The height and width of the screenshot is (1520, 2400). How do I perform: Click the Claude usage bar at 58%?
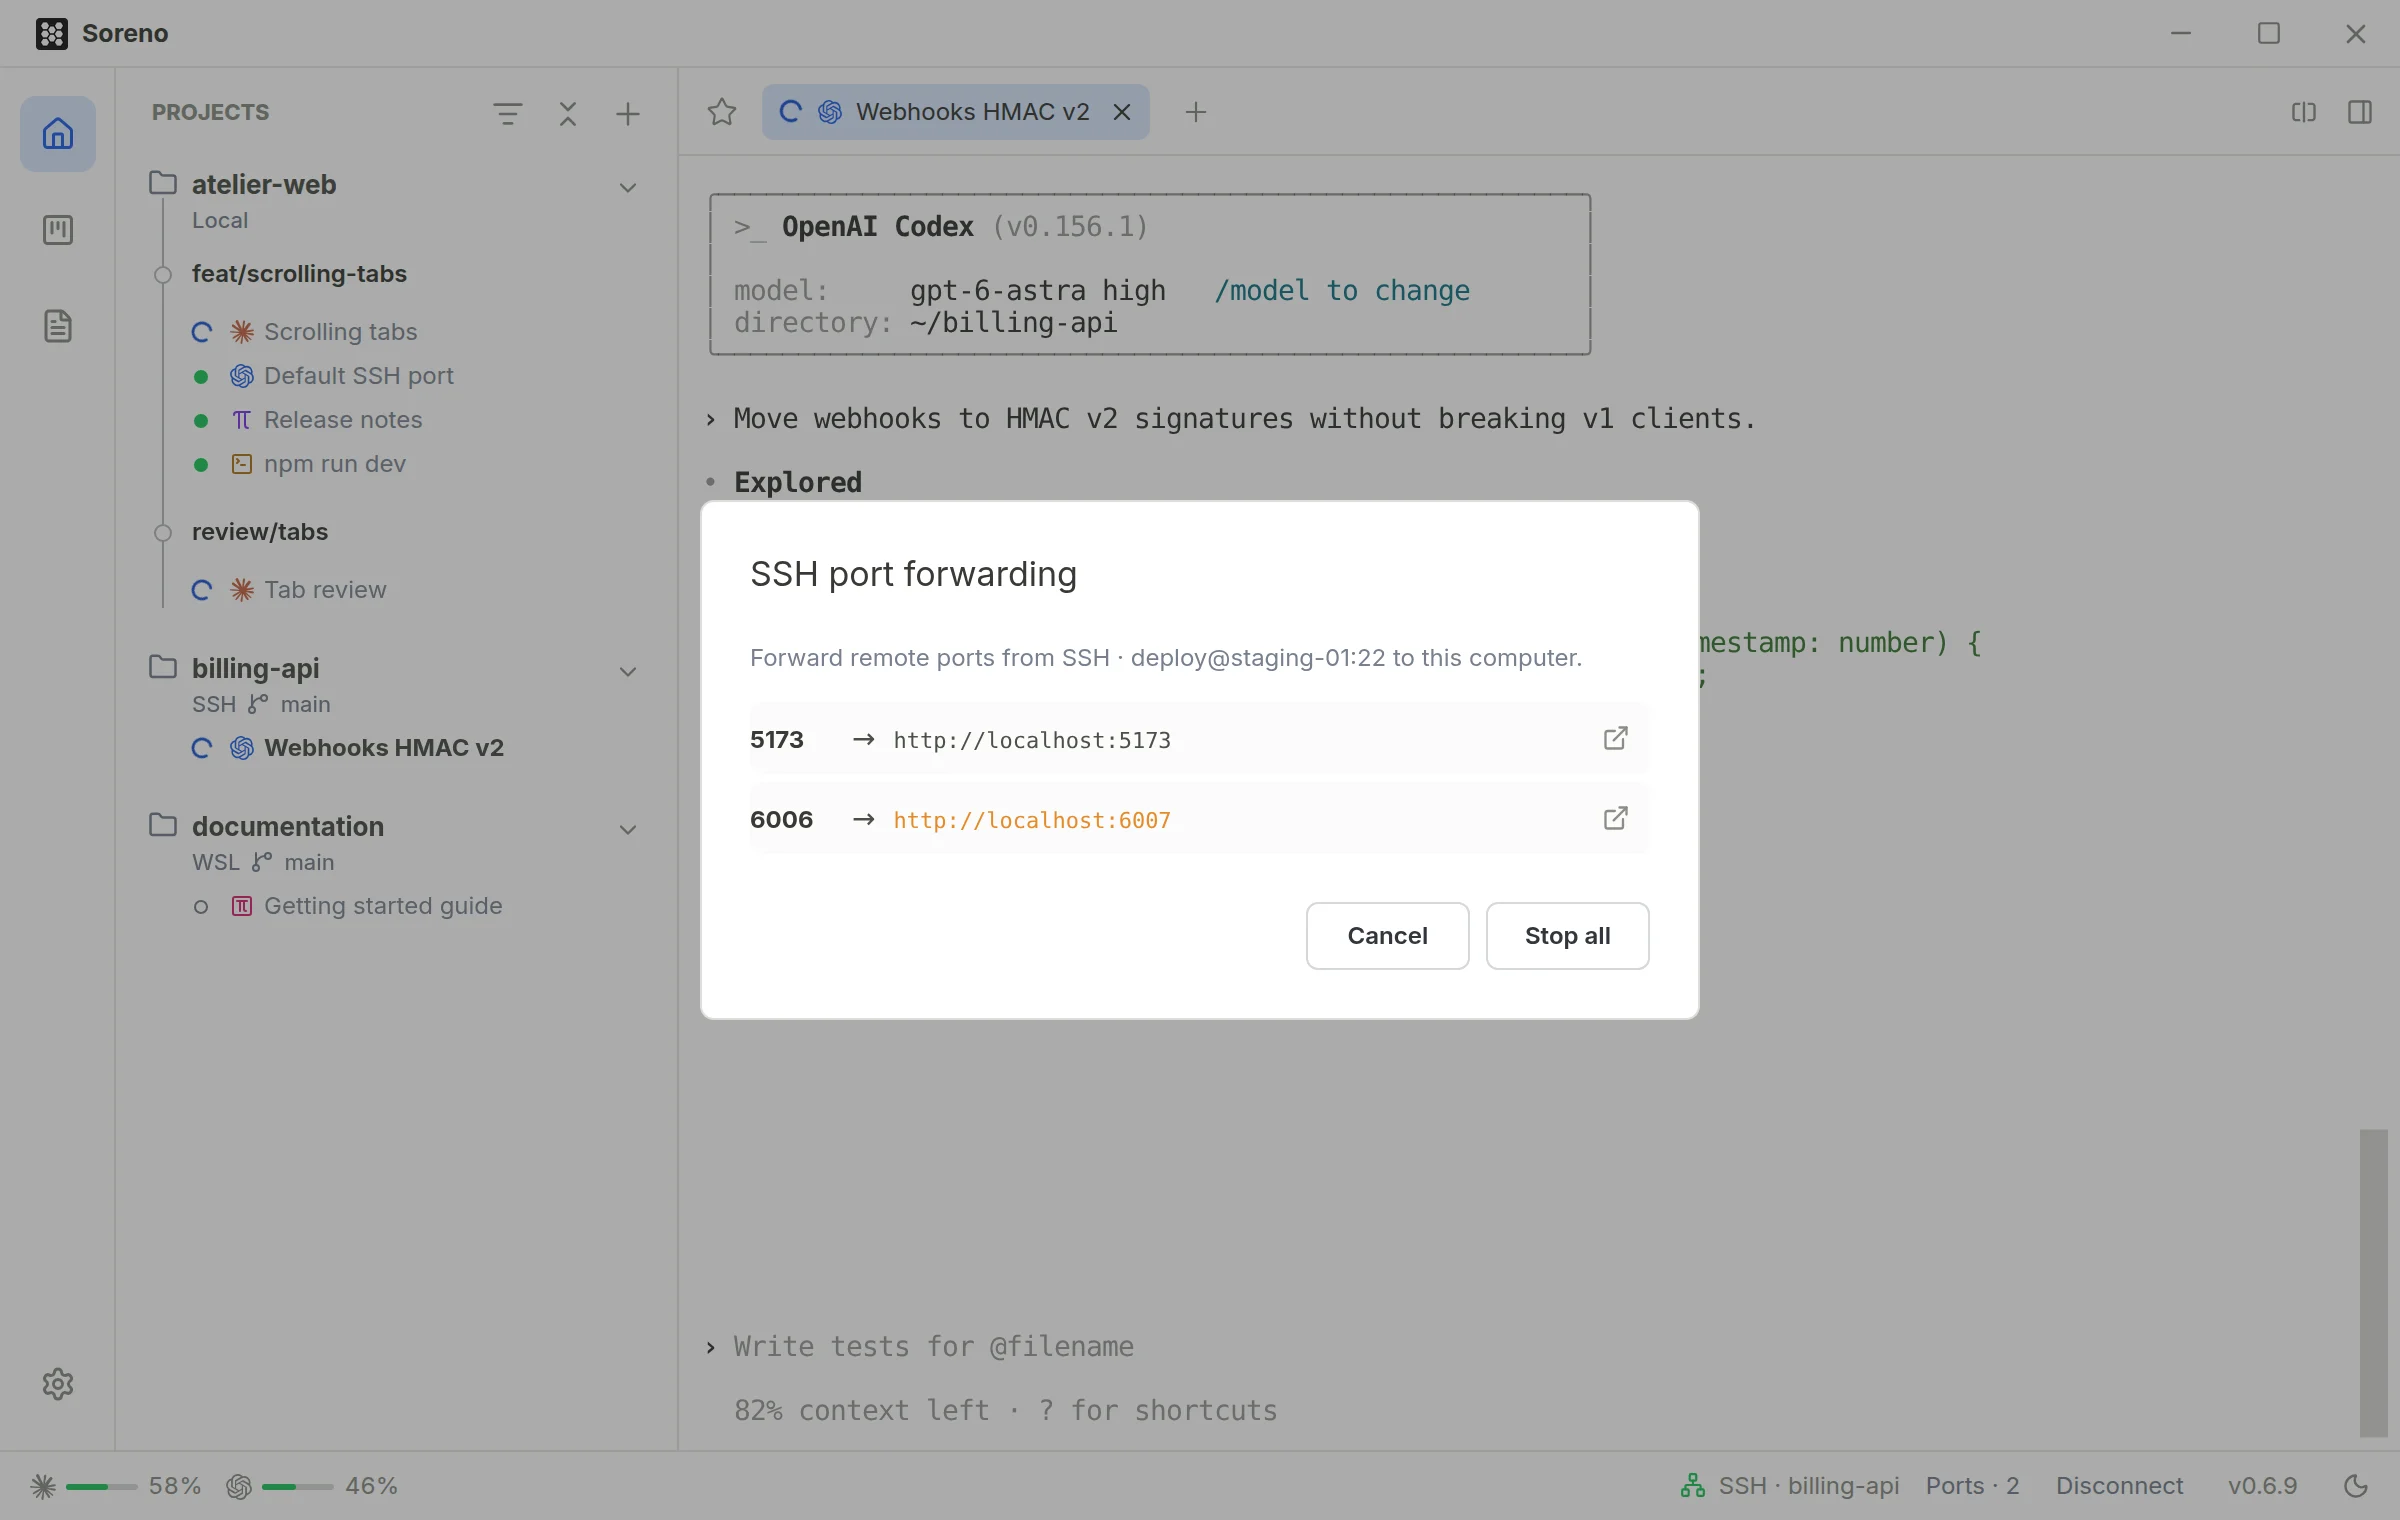coord(101,1487)
